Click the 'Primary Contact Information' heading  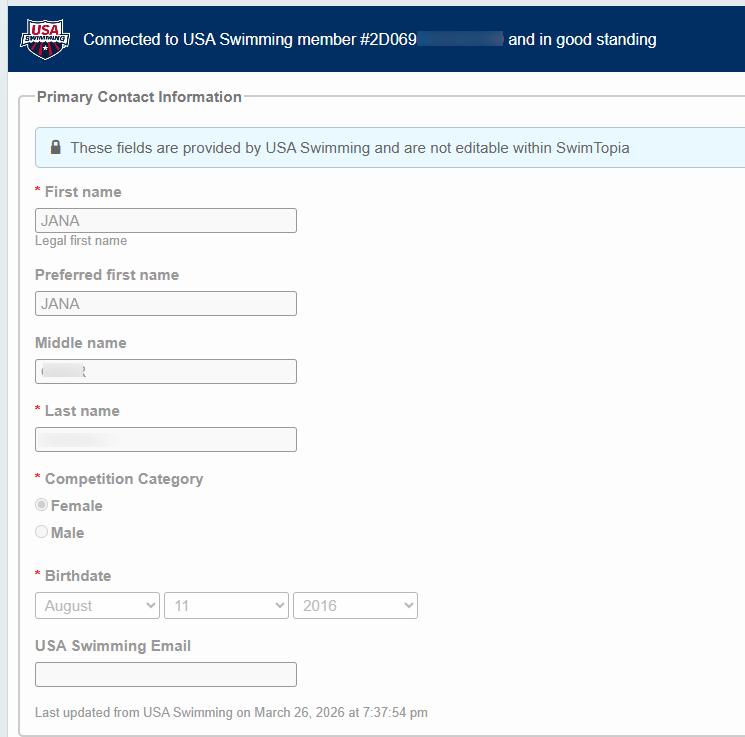tap(139, 97)
